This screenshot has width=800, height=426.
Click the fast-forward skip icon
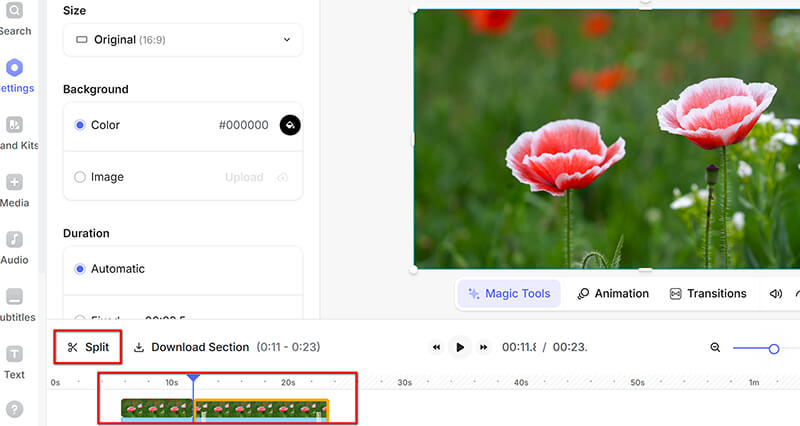tap(484, 347)
